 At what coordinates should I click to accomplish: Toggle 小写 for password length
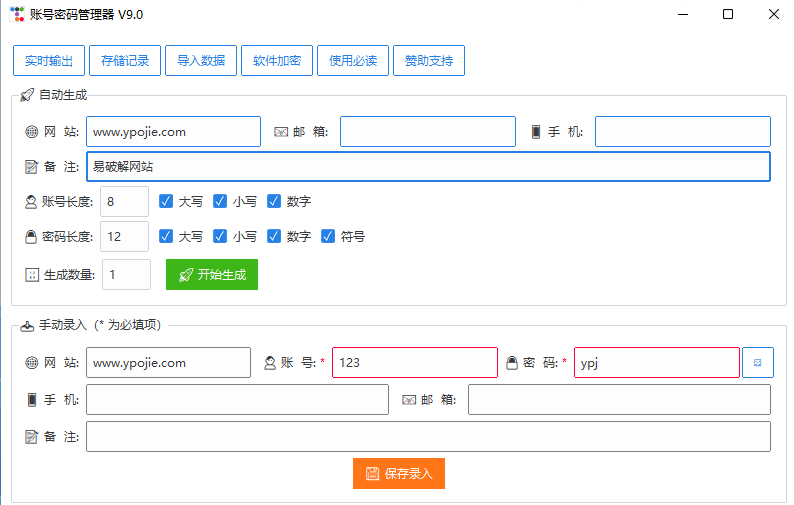point(220,236)
